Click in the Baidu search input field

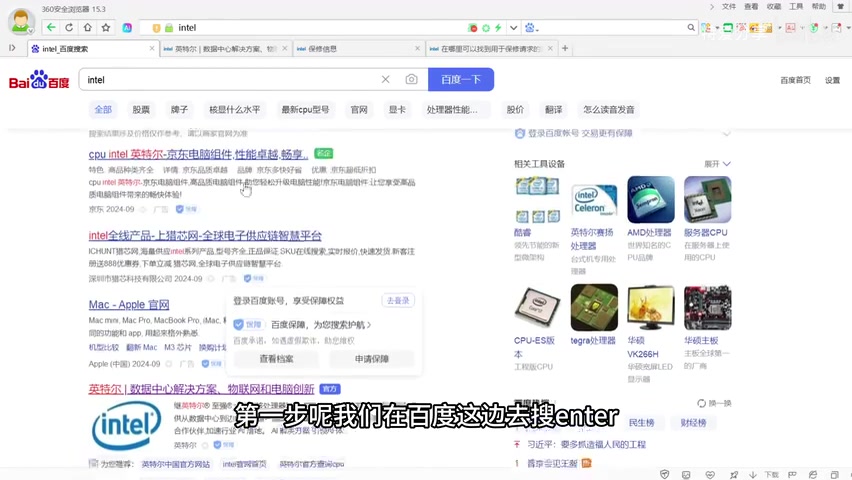click(231, 79)
